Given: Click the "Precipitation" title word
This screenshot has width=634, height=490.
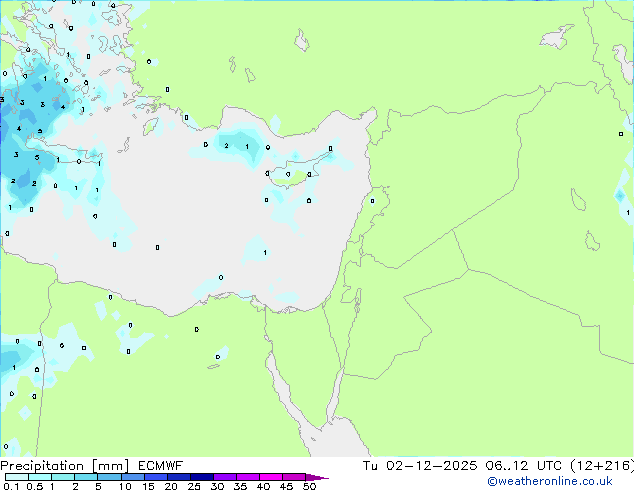Looking at the screenshot, I should point(42,466).
